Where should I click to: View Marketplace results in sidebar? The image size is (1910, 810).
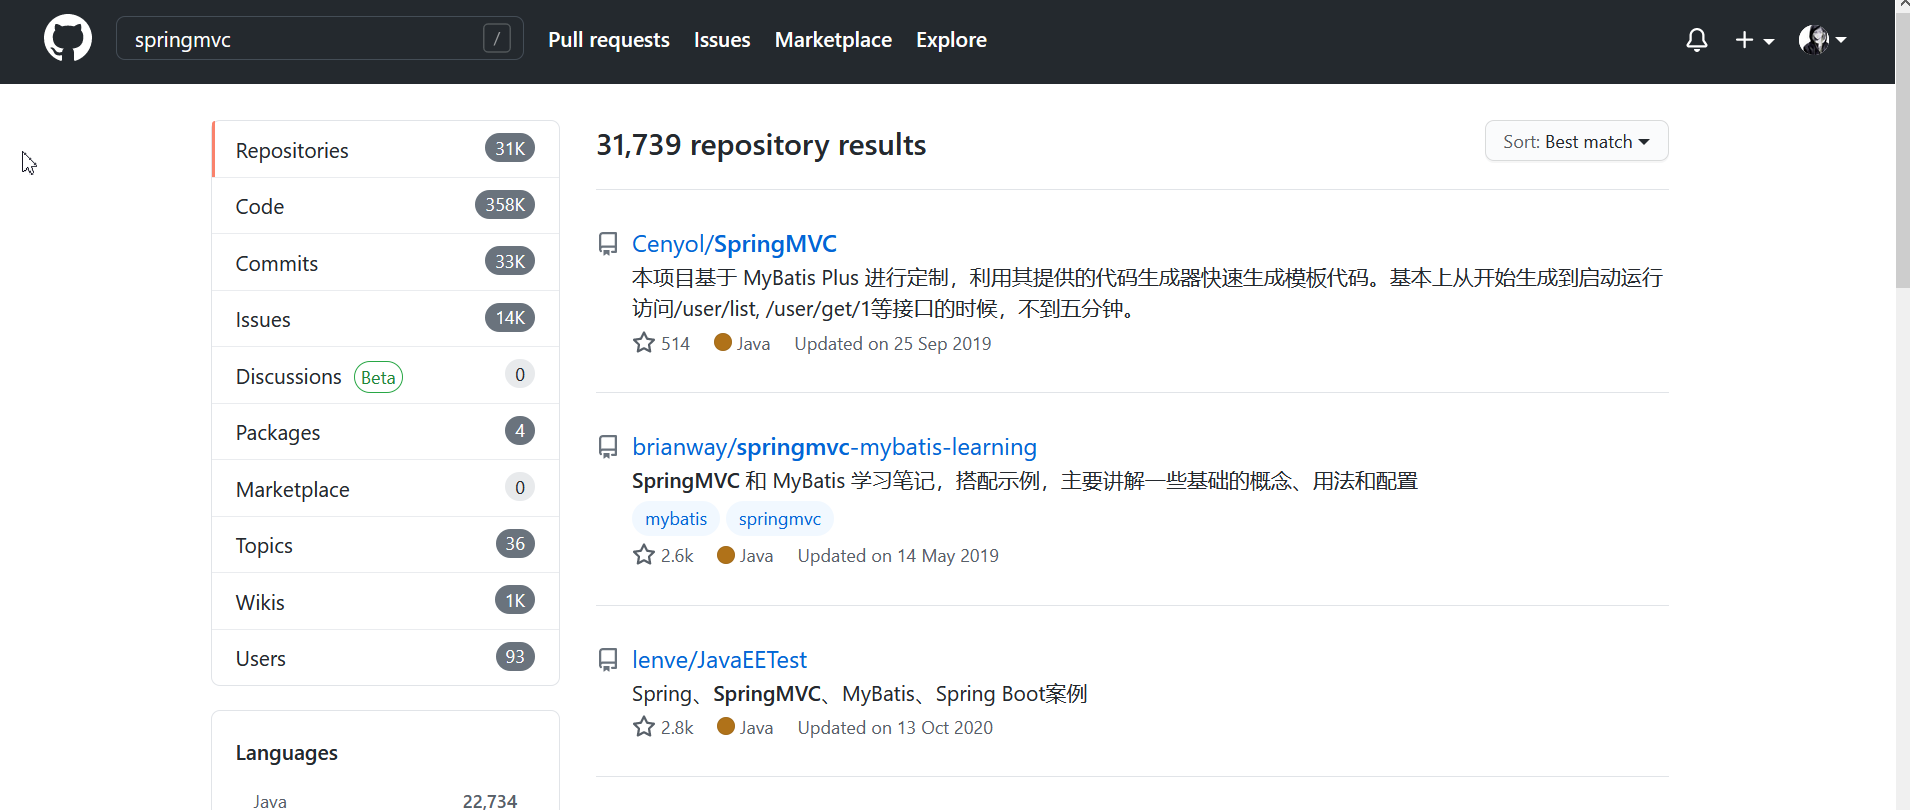tap(386, 489)
